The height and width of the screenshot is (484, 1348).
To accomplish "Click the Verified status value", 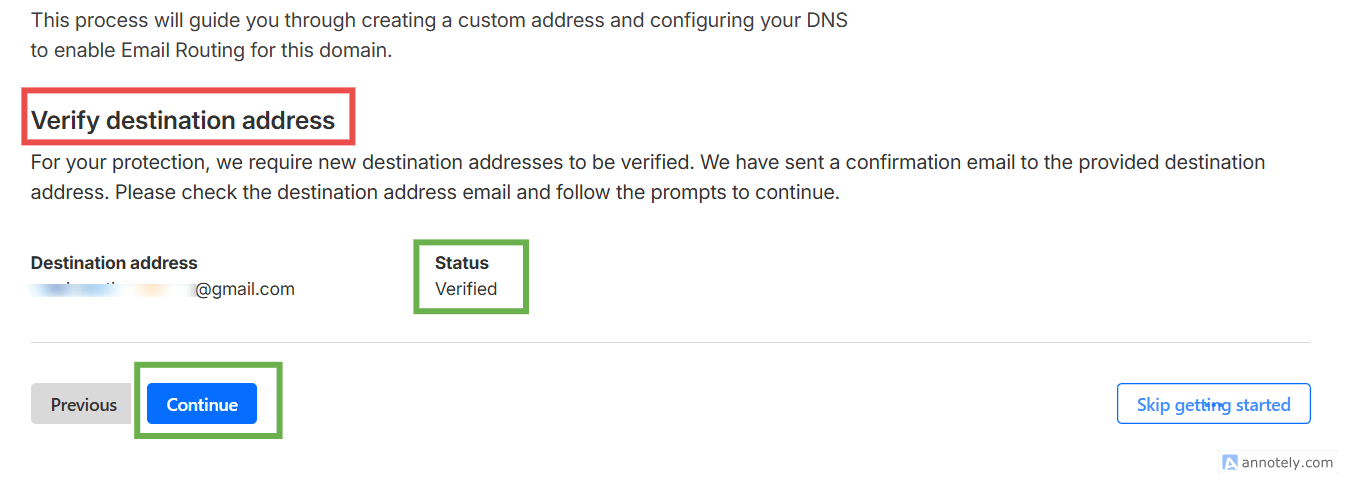I will coord(466,289).
